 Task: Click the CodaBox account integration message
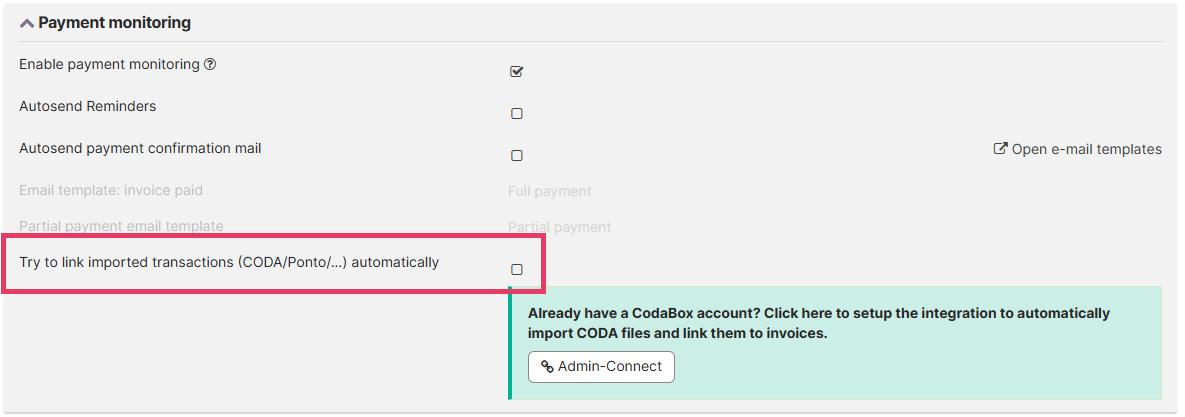[x=818, y=322]
